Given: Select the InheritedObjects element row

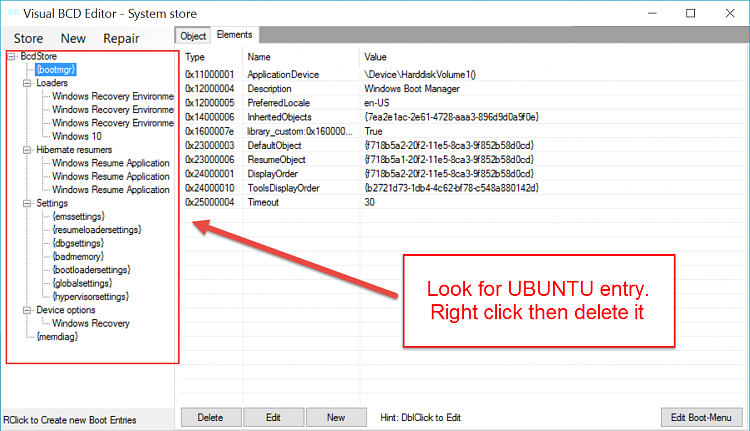Looking at the screenshot, I should (x=464, y=117).
